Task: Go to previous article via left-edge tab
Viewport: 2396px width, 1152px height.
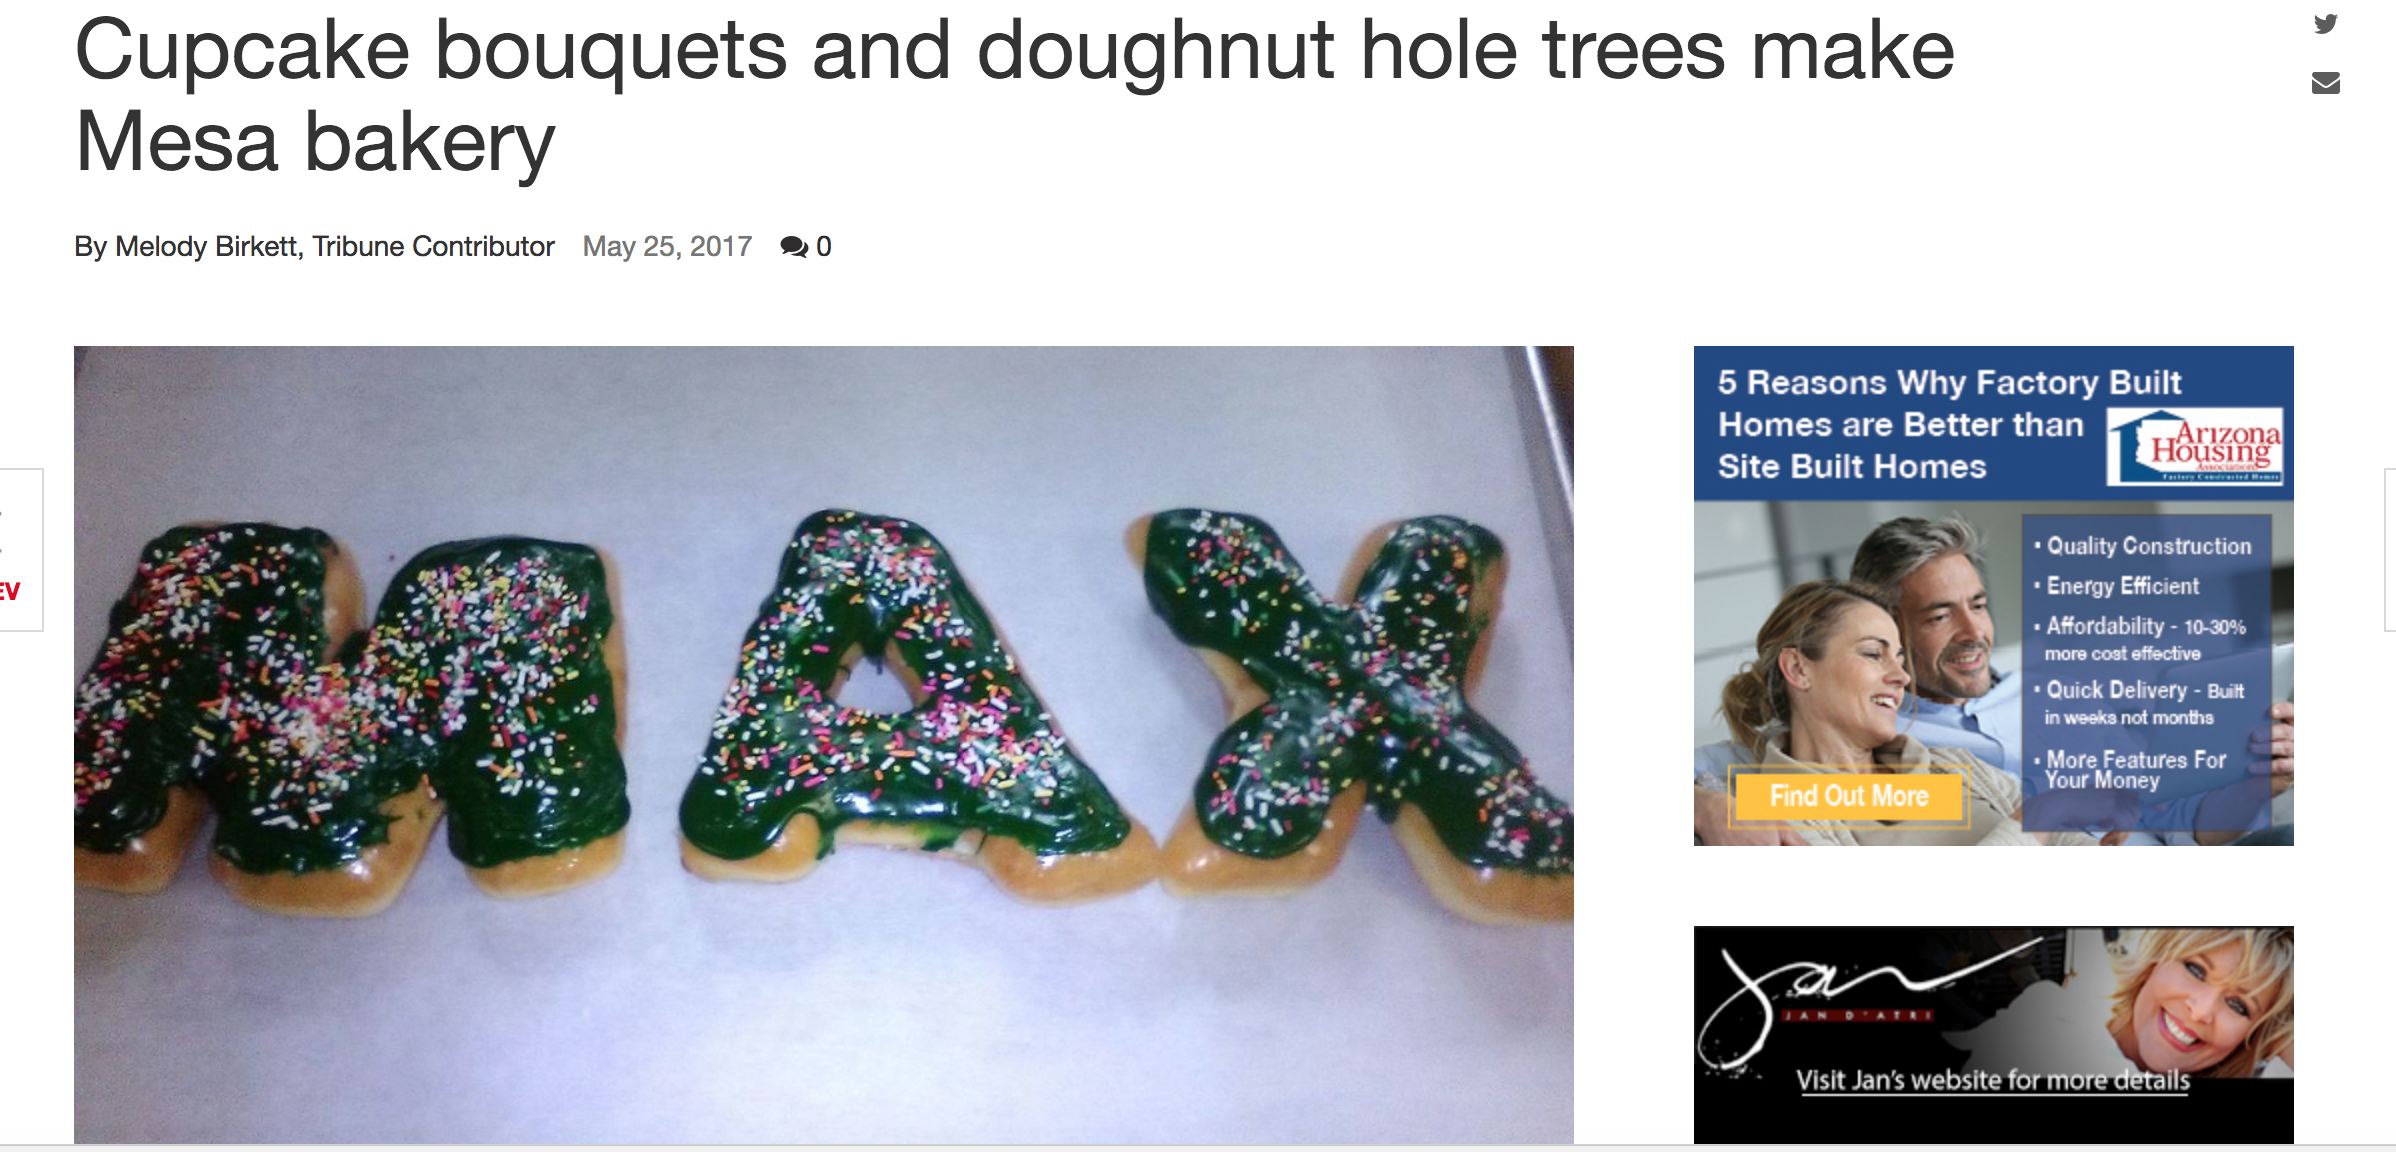Action: click(20, 550)
